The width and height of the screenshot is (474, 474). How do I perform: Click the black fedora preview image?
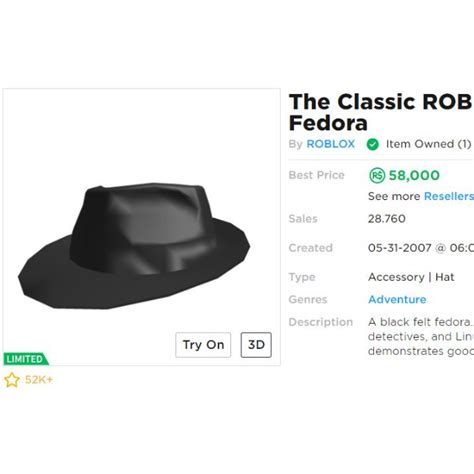134,245
